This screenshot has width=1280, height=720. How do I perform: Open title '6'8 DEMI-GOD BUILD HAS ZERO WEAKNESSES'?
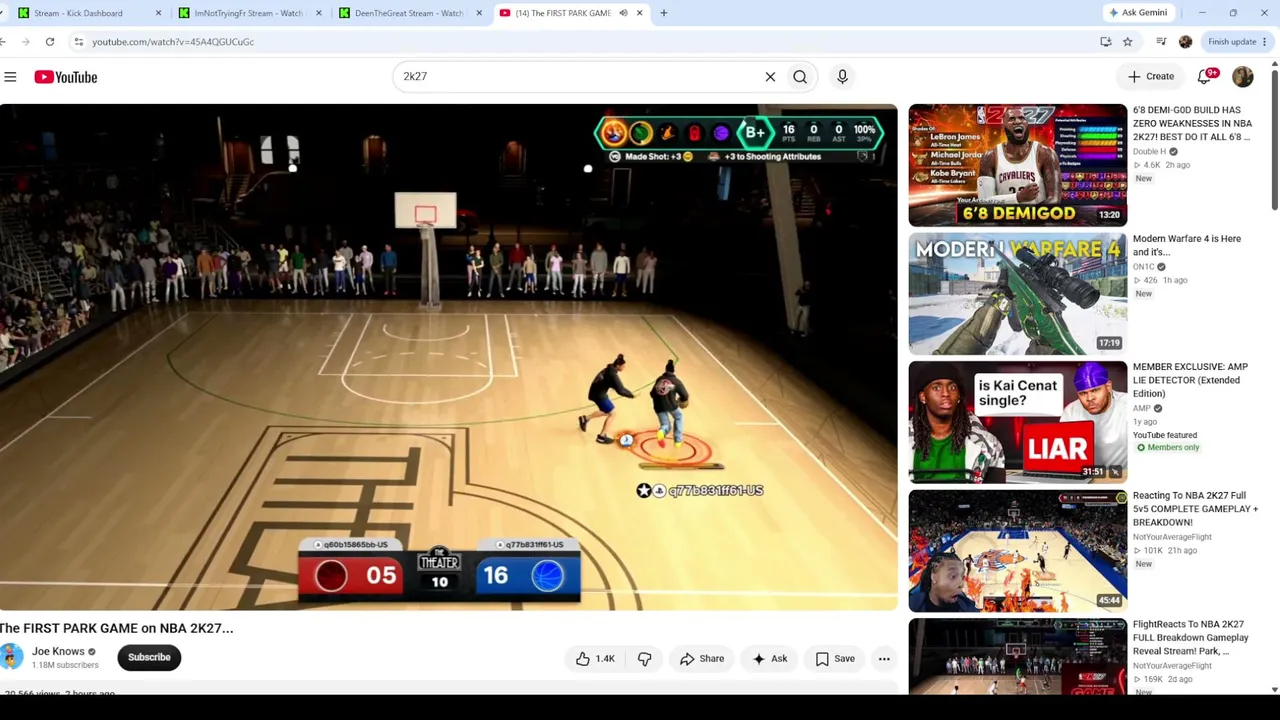coord(1192,123)
